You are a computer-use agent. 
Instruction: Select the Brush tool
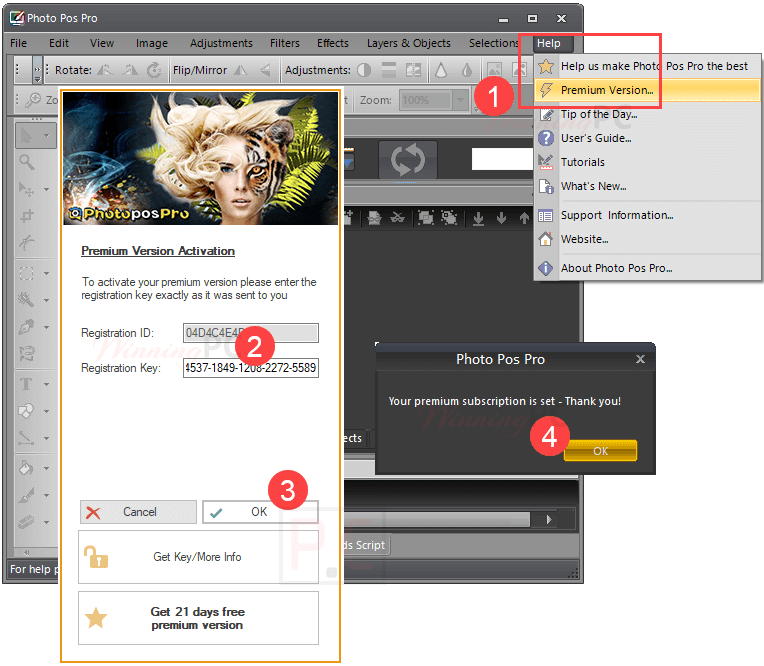tap(26, 495)
